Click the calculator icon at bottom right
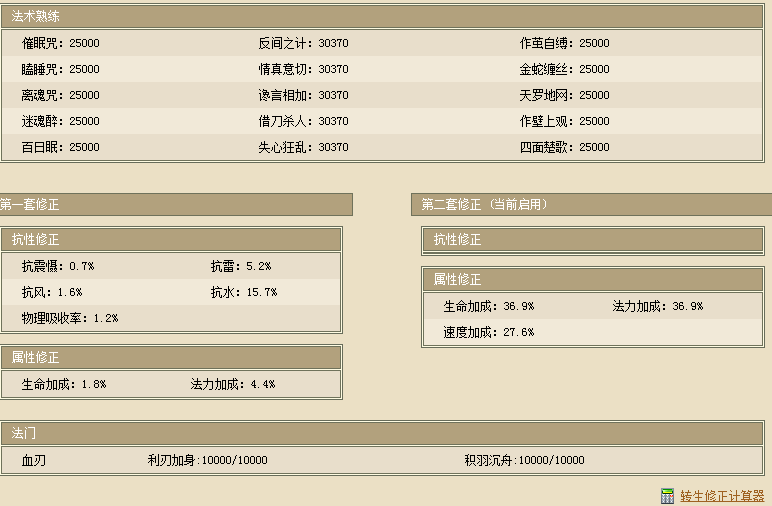 coord(667,496)
